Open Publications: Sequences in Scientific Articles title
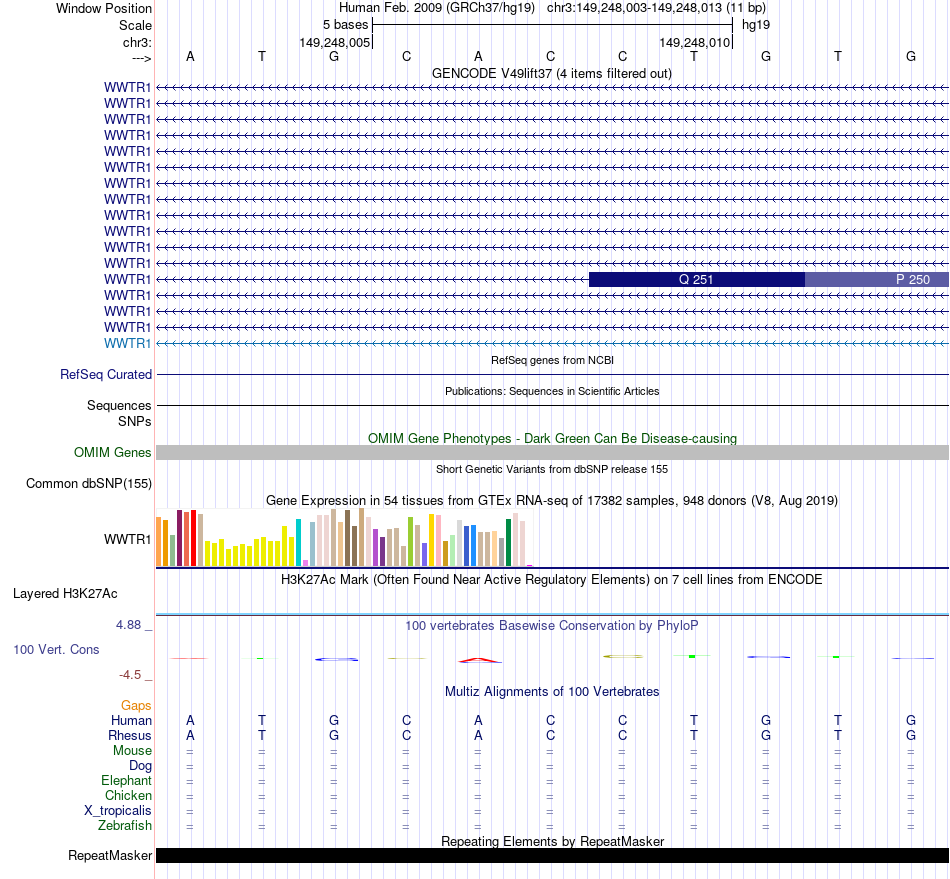Image resolution: width=950 pixels, height=879 pixels. pyautogui.click(x=552, y=391)
